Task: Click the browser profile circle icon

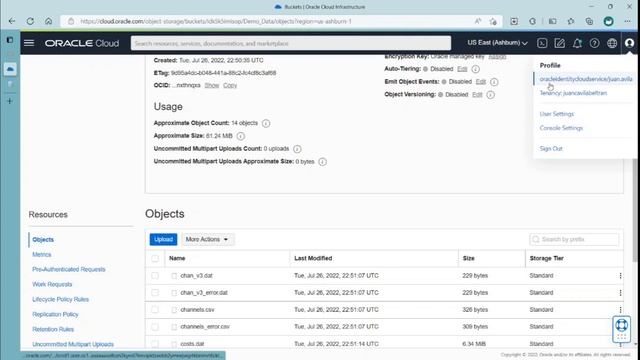Action: (609, 21)
